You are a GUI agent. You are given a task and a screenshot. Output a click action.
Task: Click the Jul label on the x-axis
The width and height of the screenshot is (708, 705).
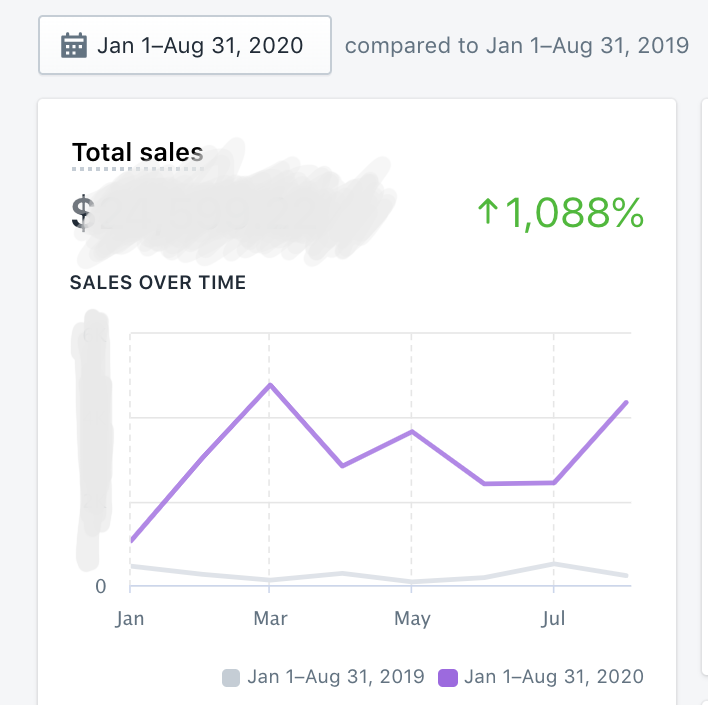pyautogui.click(x=553, y=619)
